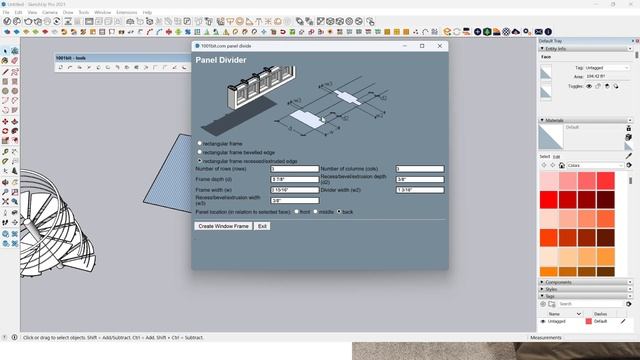Click Create Material icon in Materials panel
Screen dimensions: 640x360
point(629,137)
